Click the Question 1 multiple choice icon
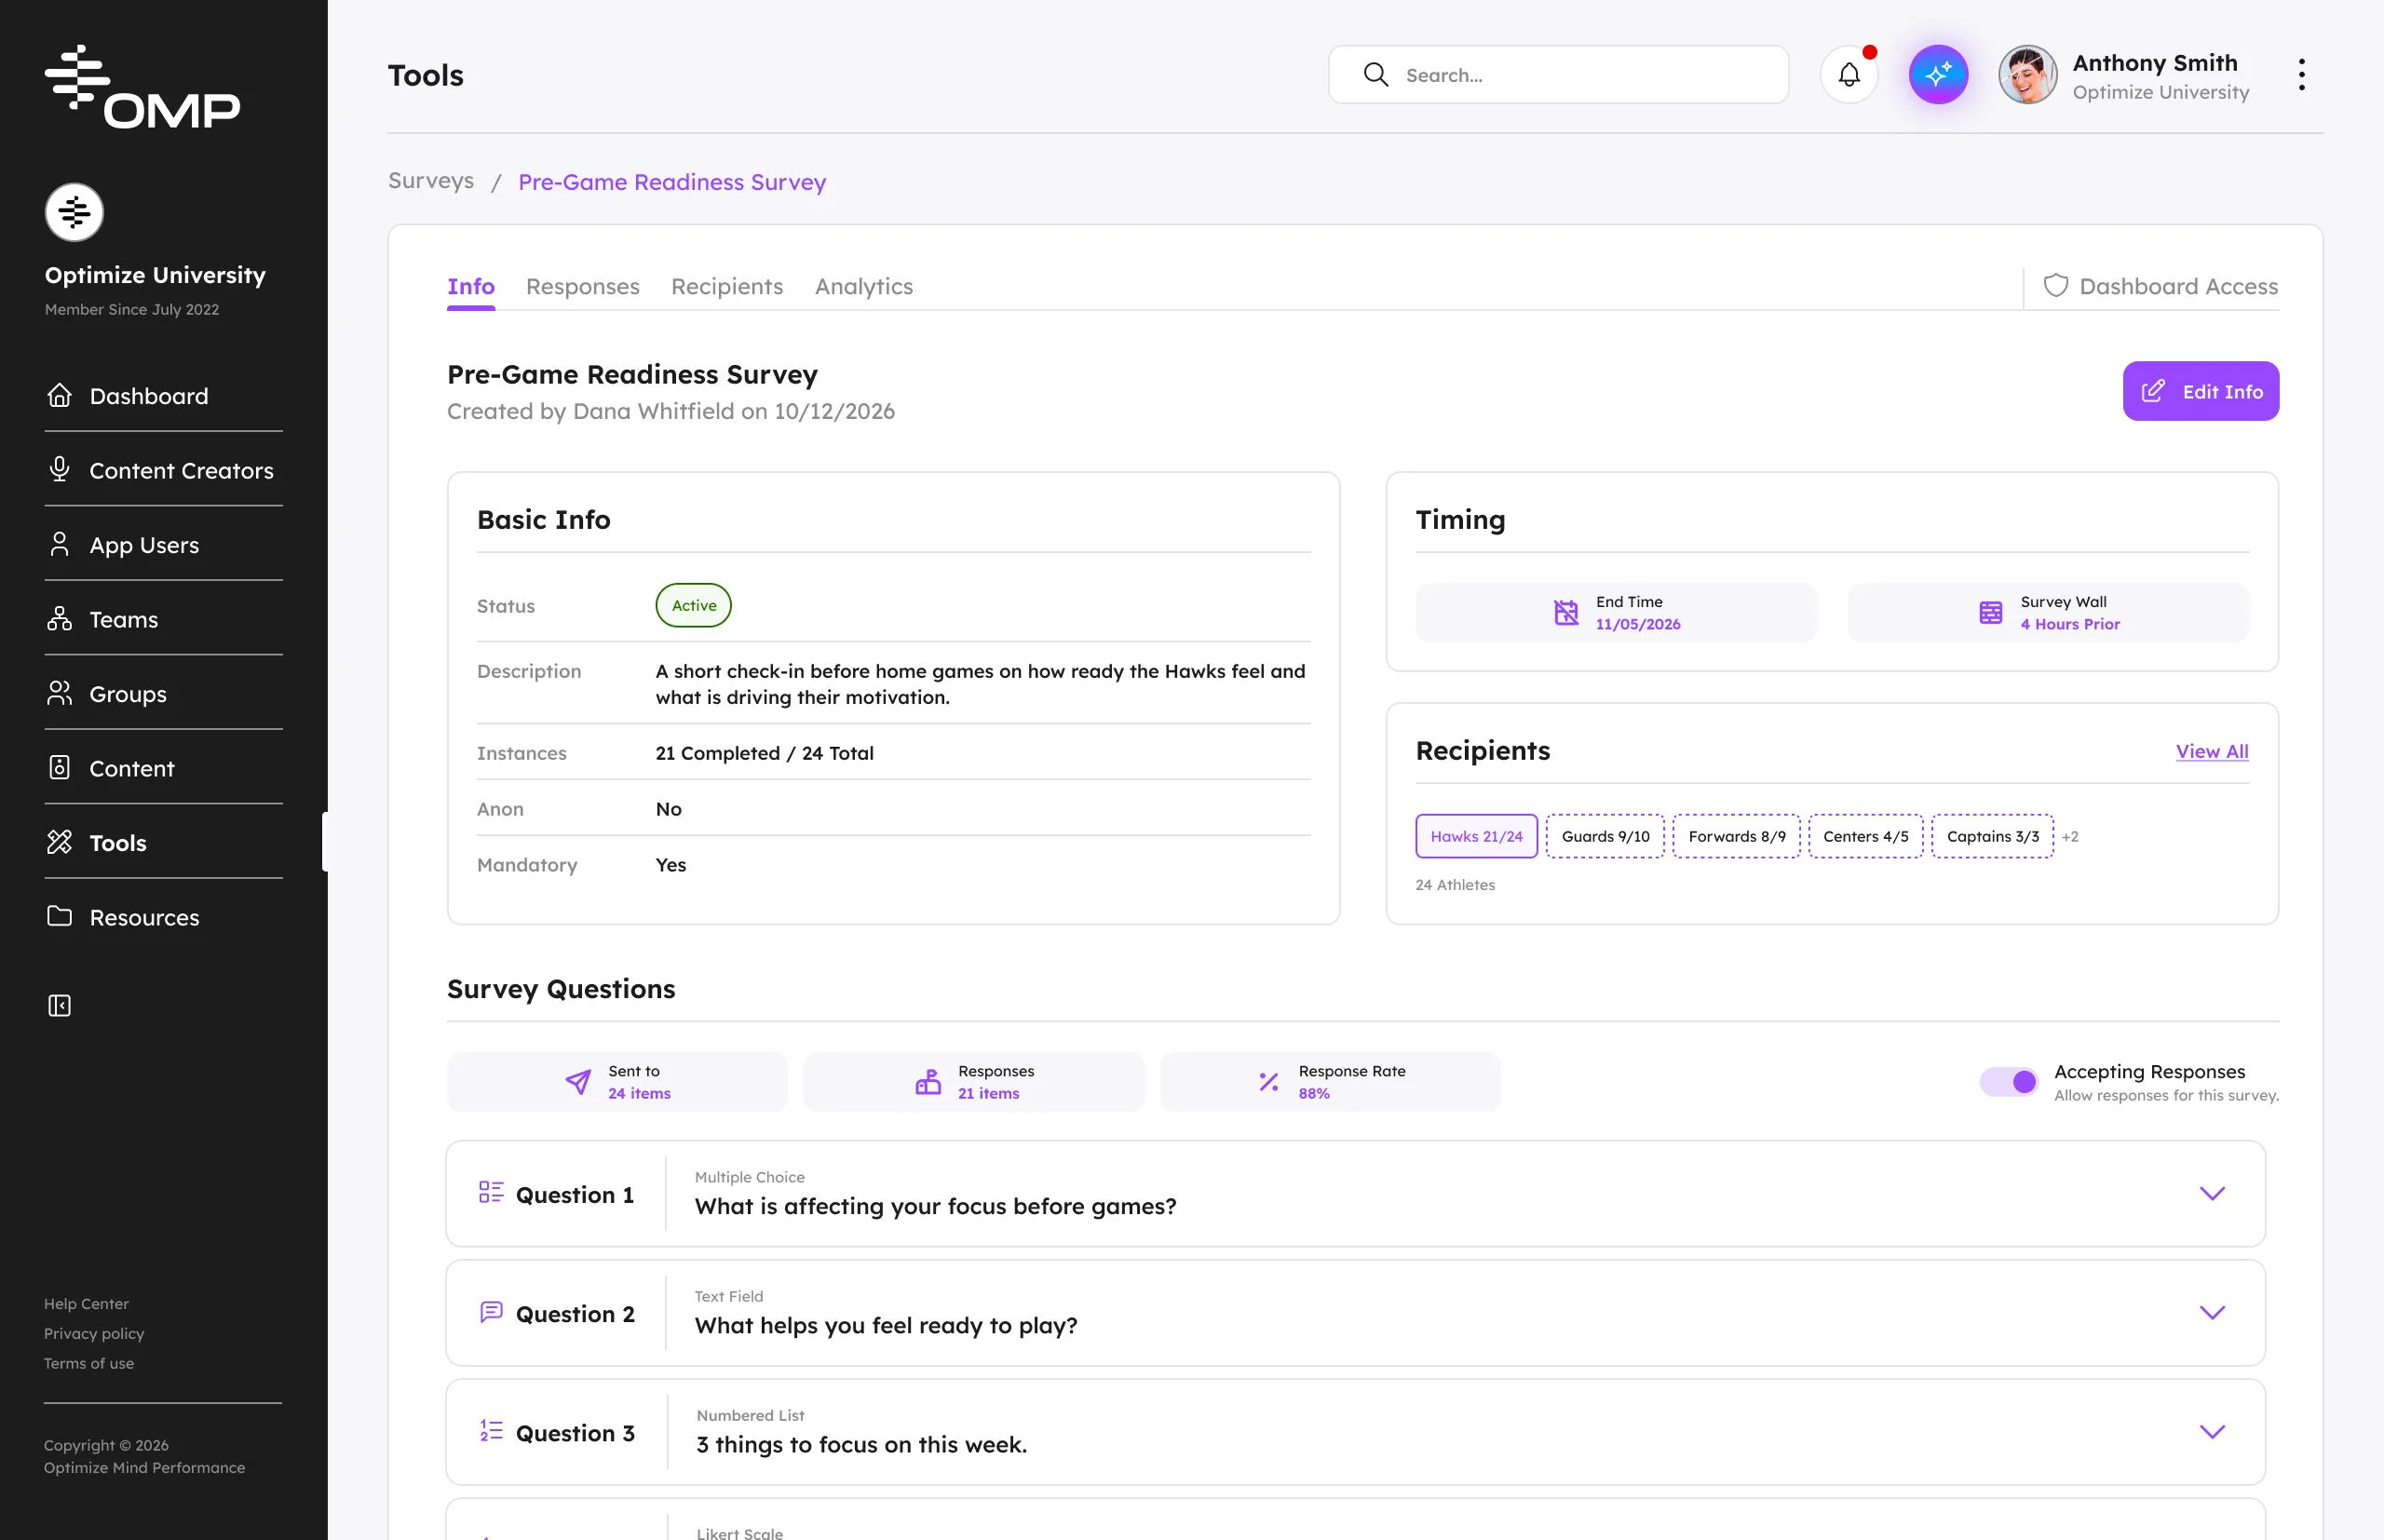The image size is (2384, 1540). pos(491,1192)
